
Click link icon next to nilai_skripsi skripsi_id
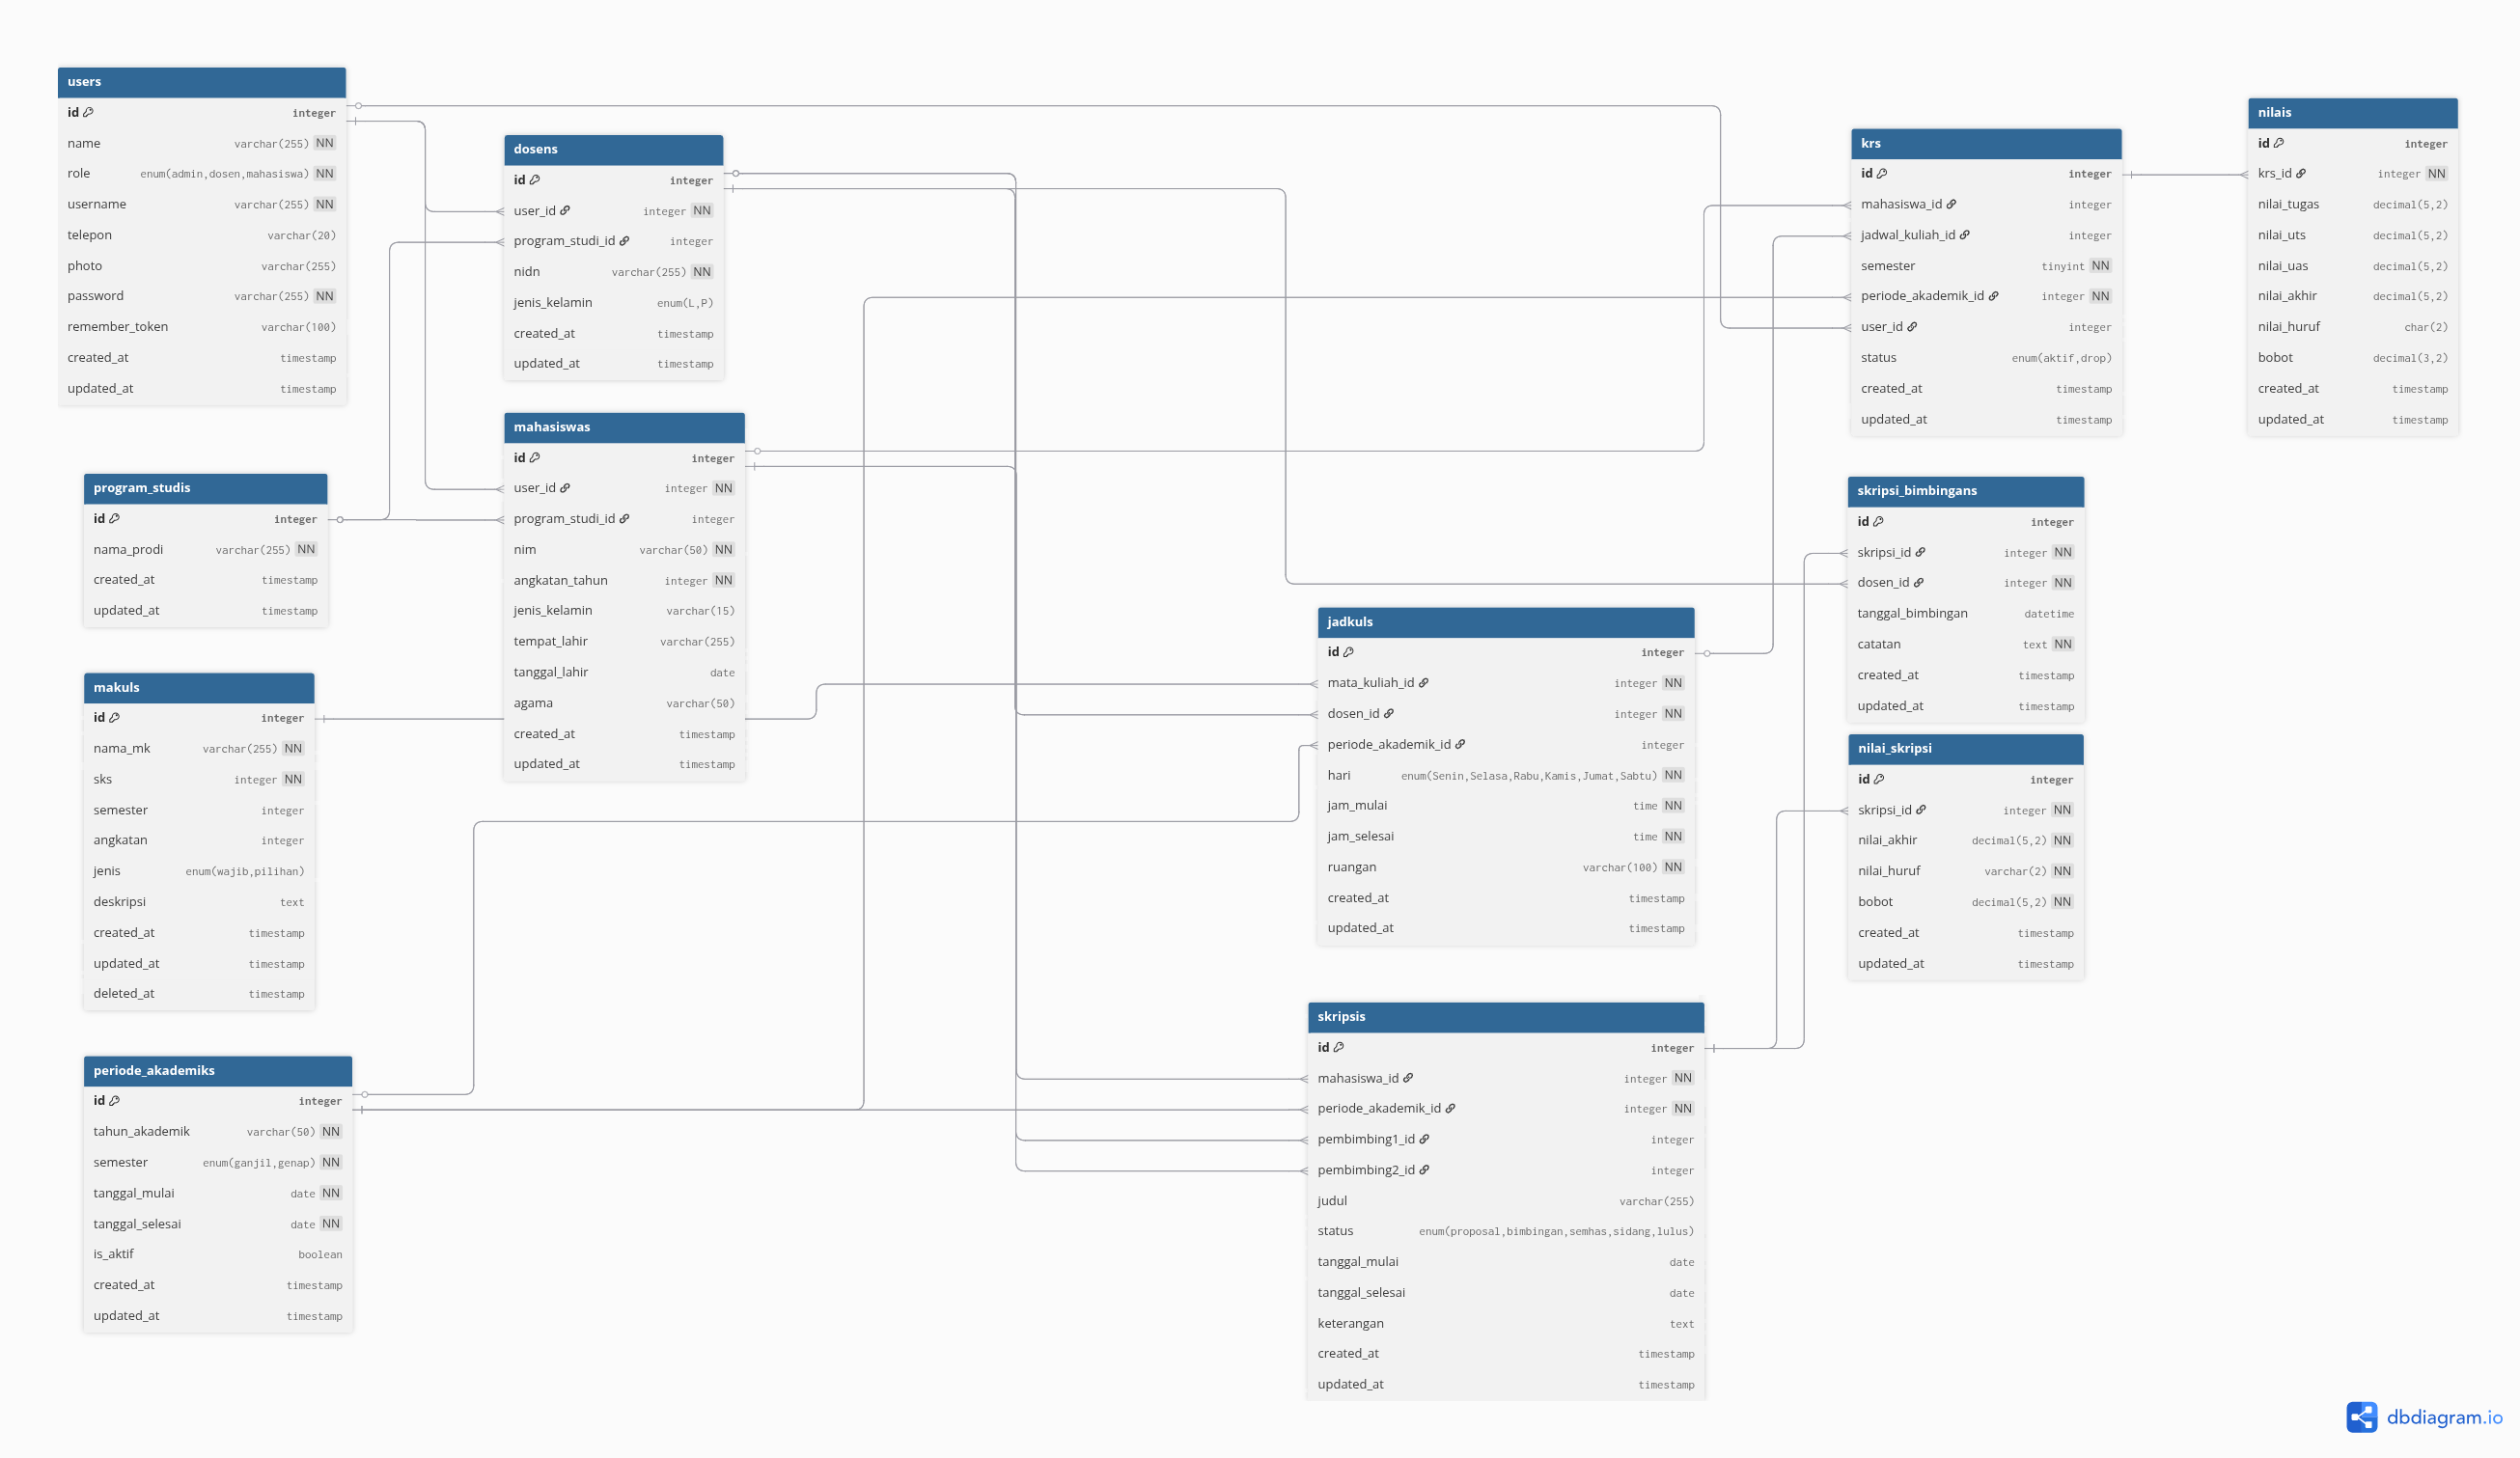click(x=1921, y=810)
